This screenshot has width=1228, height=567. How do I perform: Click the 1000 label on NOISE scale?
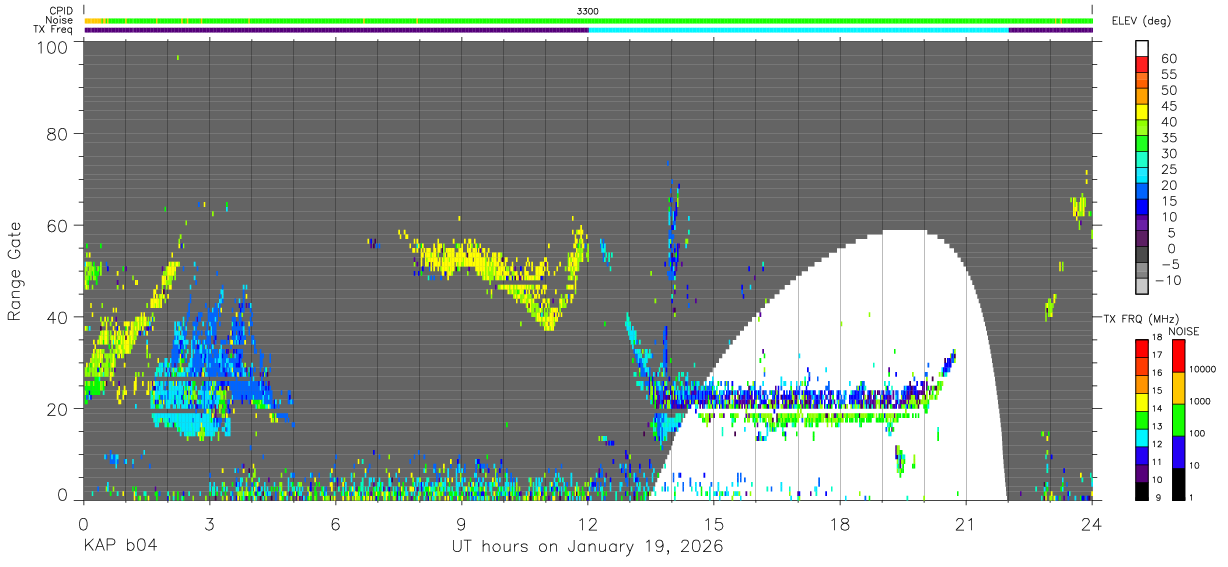point(1200,402)
